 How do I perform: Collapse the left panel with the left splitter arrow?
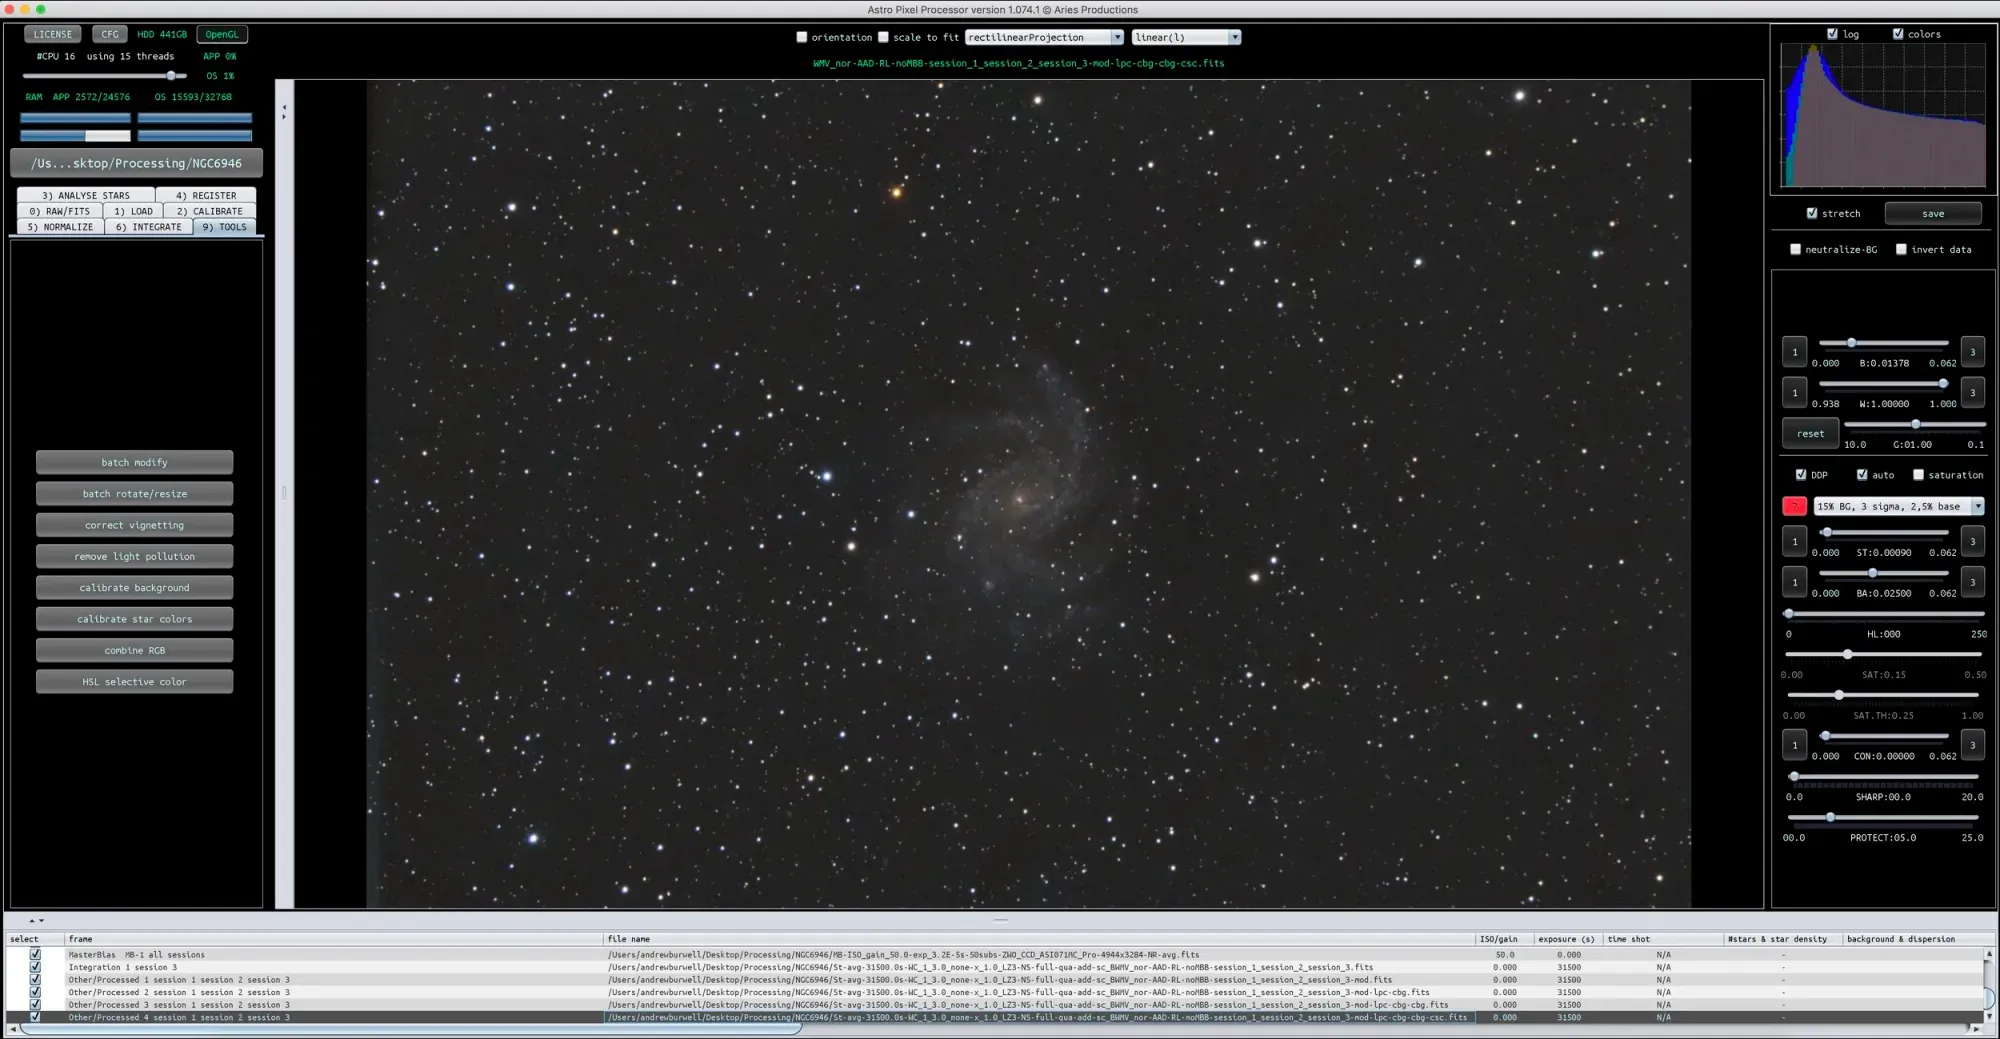tap(284, 106)
